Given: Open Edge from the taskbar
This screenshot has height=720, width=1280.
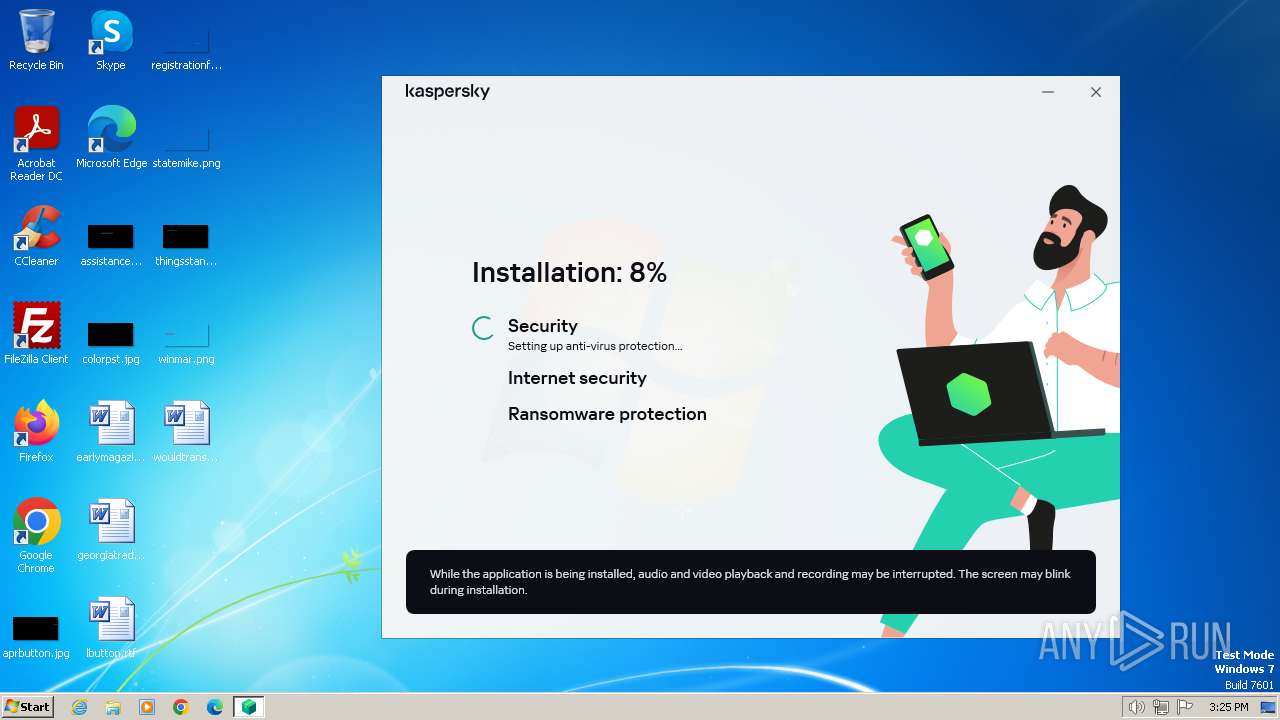Looking at the screenshot, I should pos(215,707).
